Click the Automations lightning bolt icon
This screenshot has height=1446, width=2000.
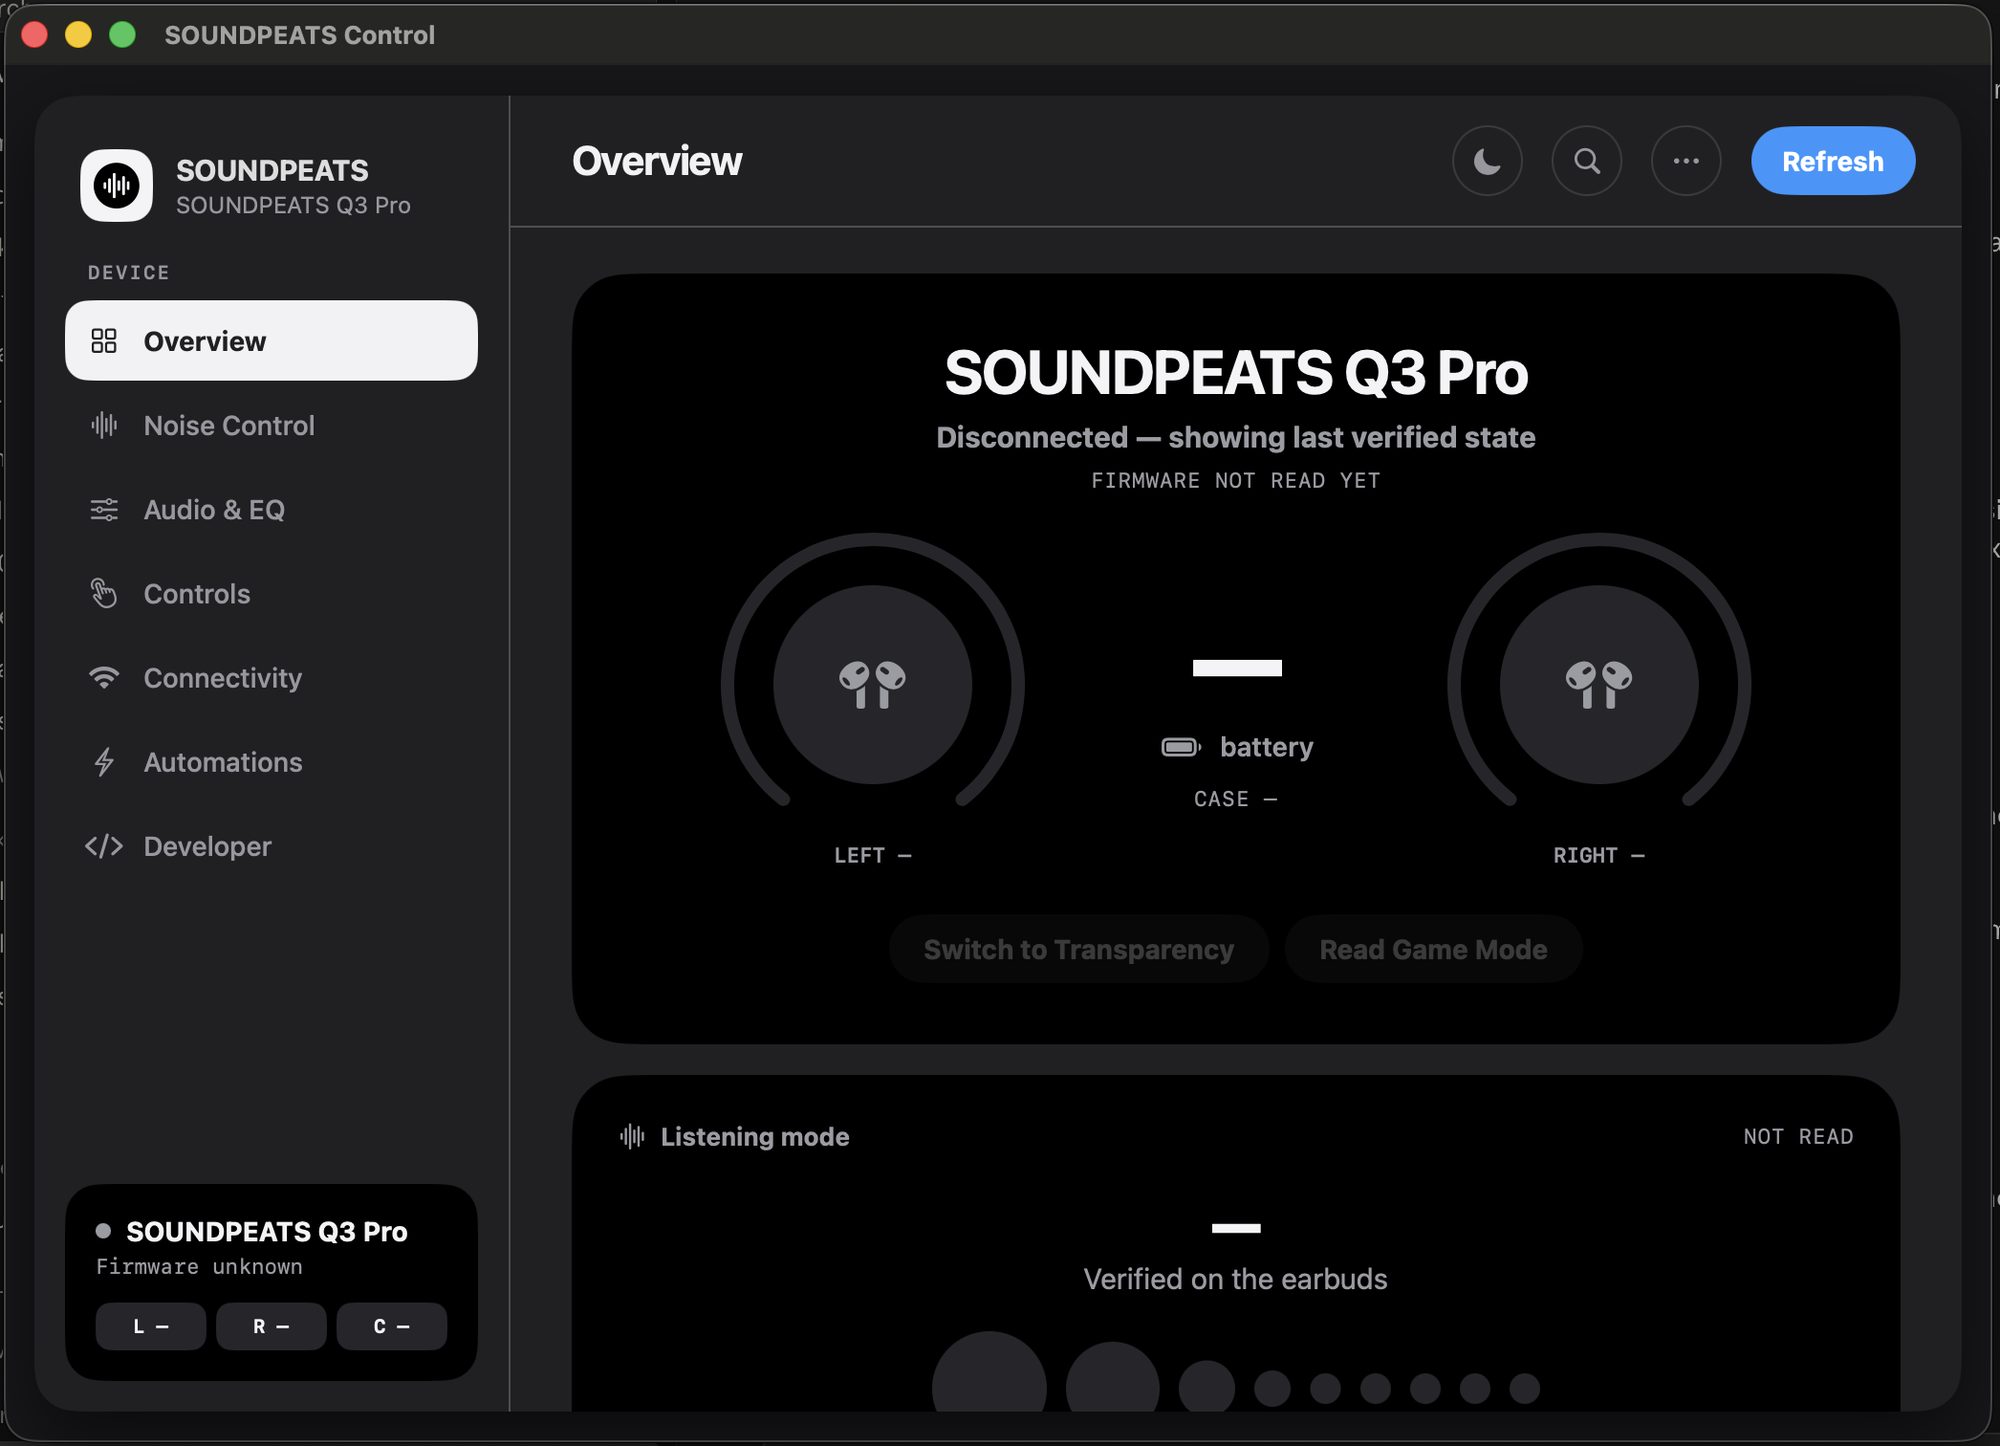click(x=104, y=762)
